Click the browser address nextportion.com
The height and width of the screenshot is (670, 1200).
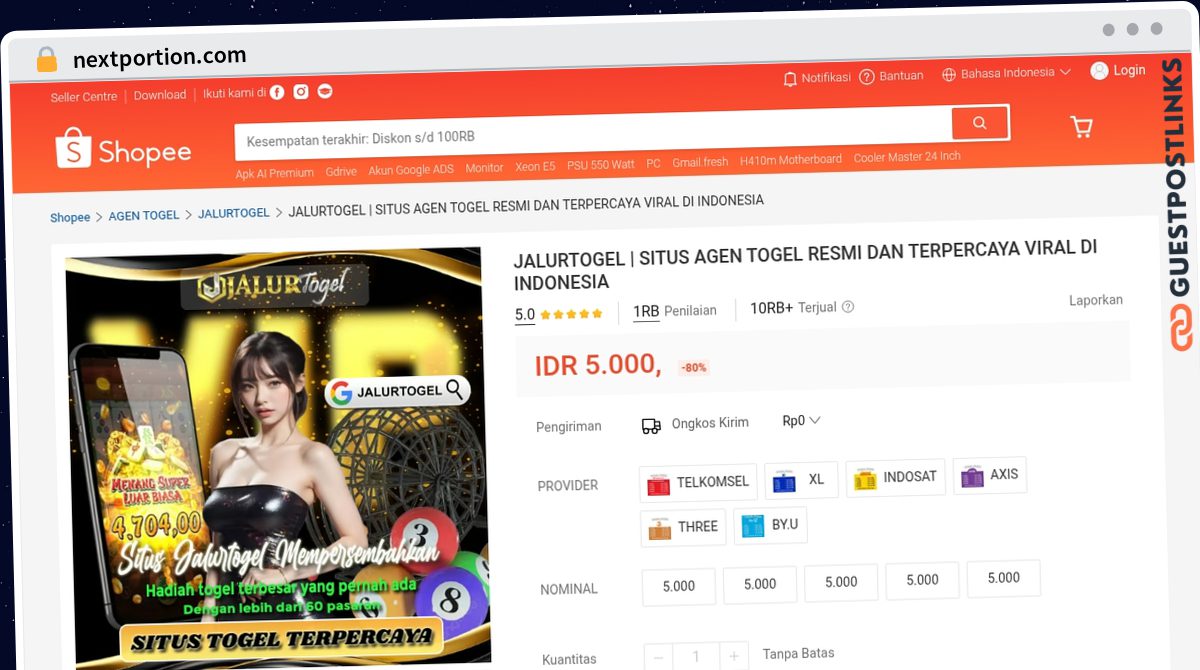point(159,57)
